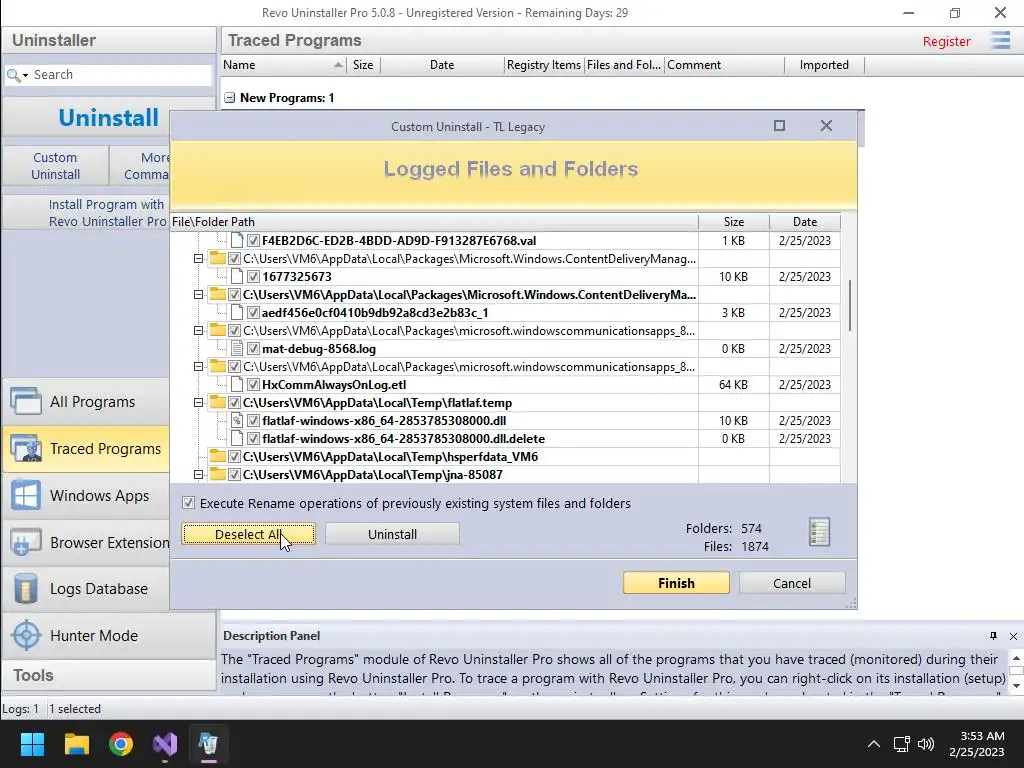Open volume control in system tray
1024x768 pixels.
coord(926,744)
